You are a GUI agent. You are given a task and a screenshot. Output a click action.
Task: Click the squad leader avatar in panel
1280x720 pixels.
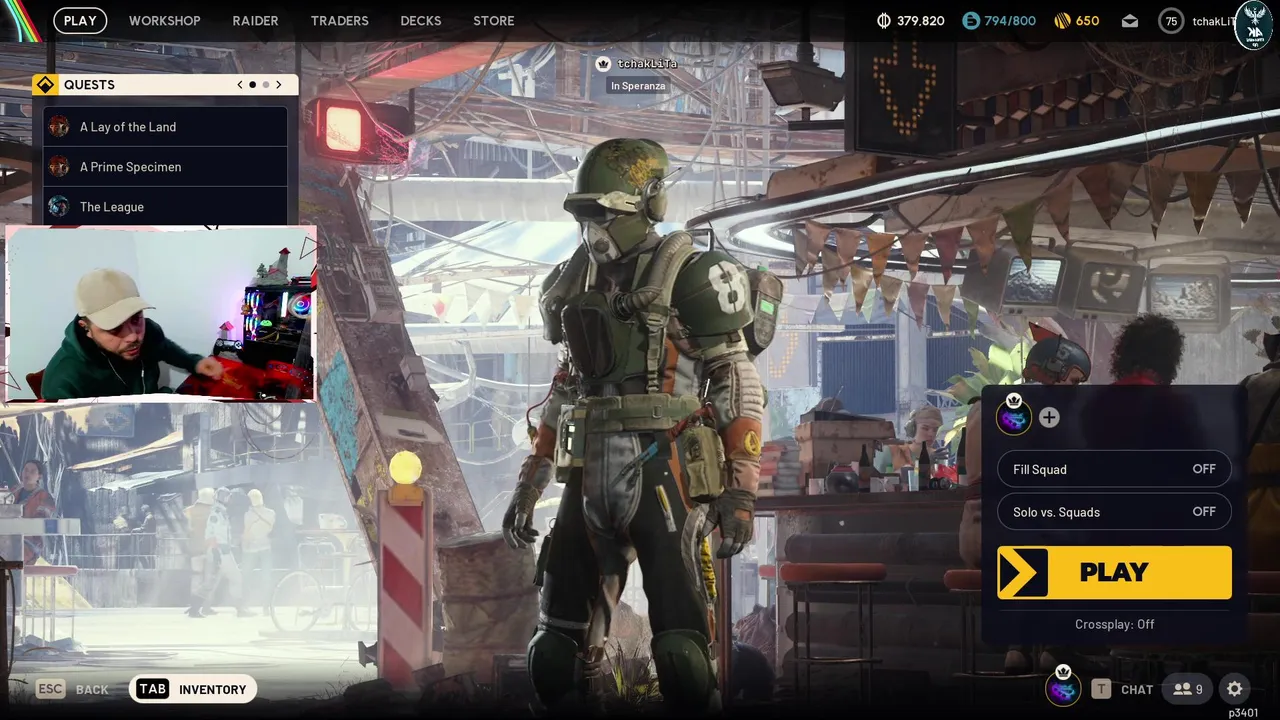point(1014,416)
